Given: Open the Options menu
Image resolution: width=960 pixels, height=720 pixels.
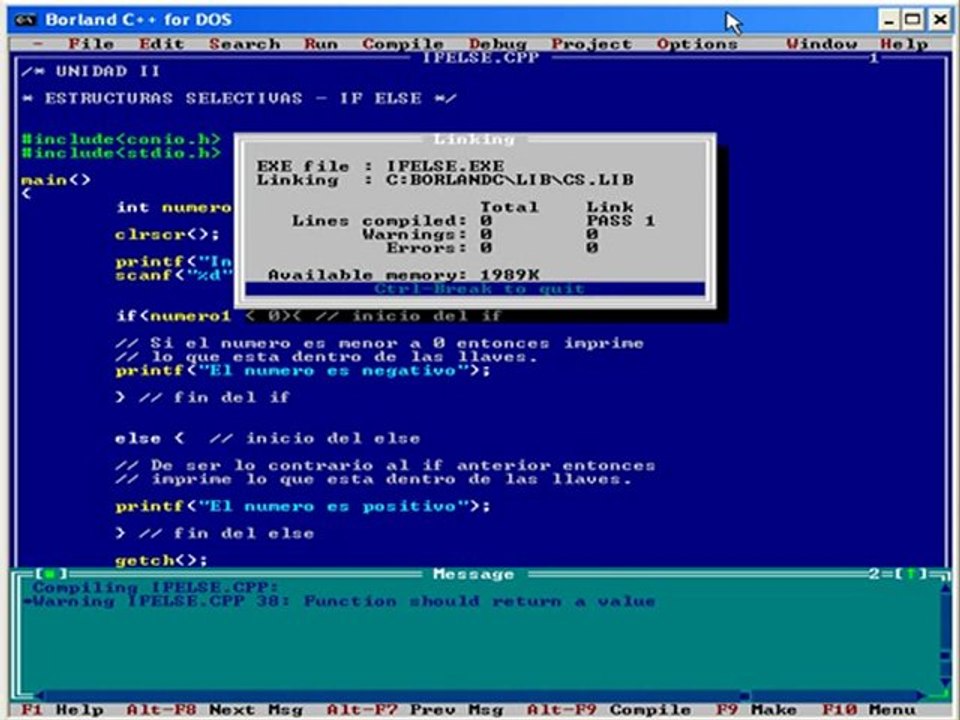Looking at the screenshot, I should [x=697, y=44].
